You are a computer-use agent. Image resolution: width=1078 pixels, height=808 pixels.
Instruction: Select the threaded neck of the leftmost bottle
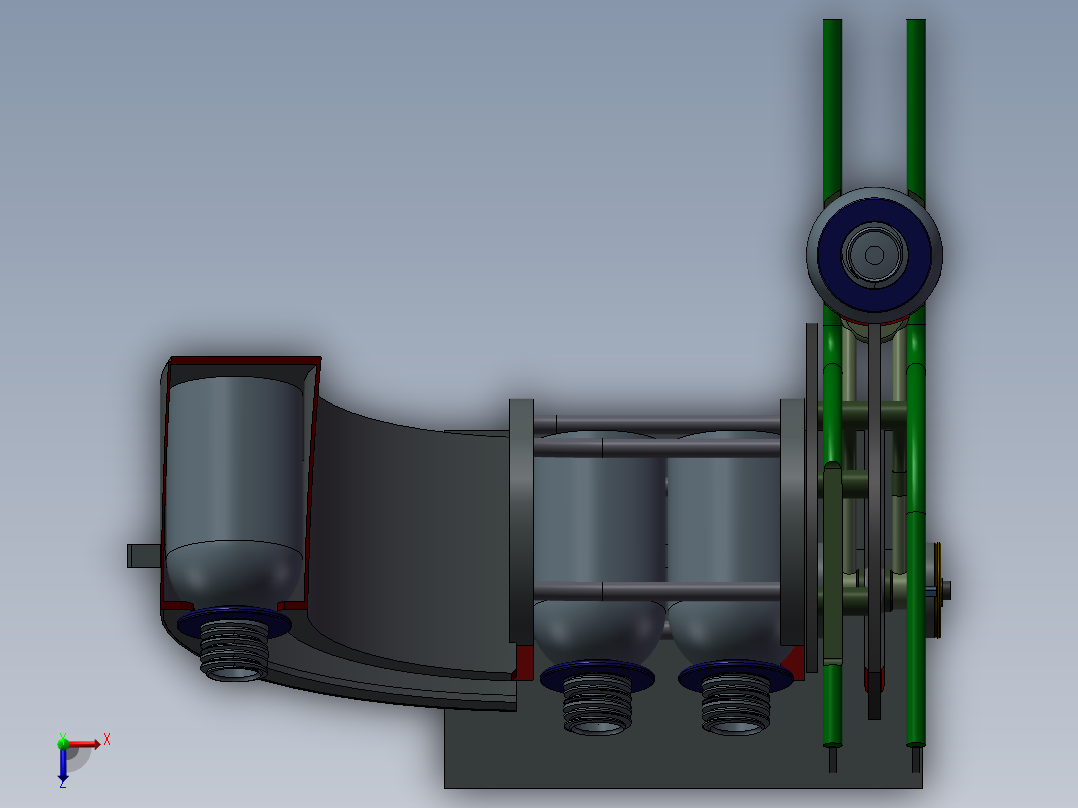pyautogui.click(x=234, y=651)
